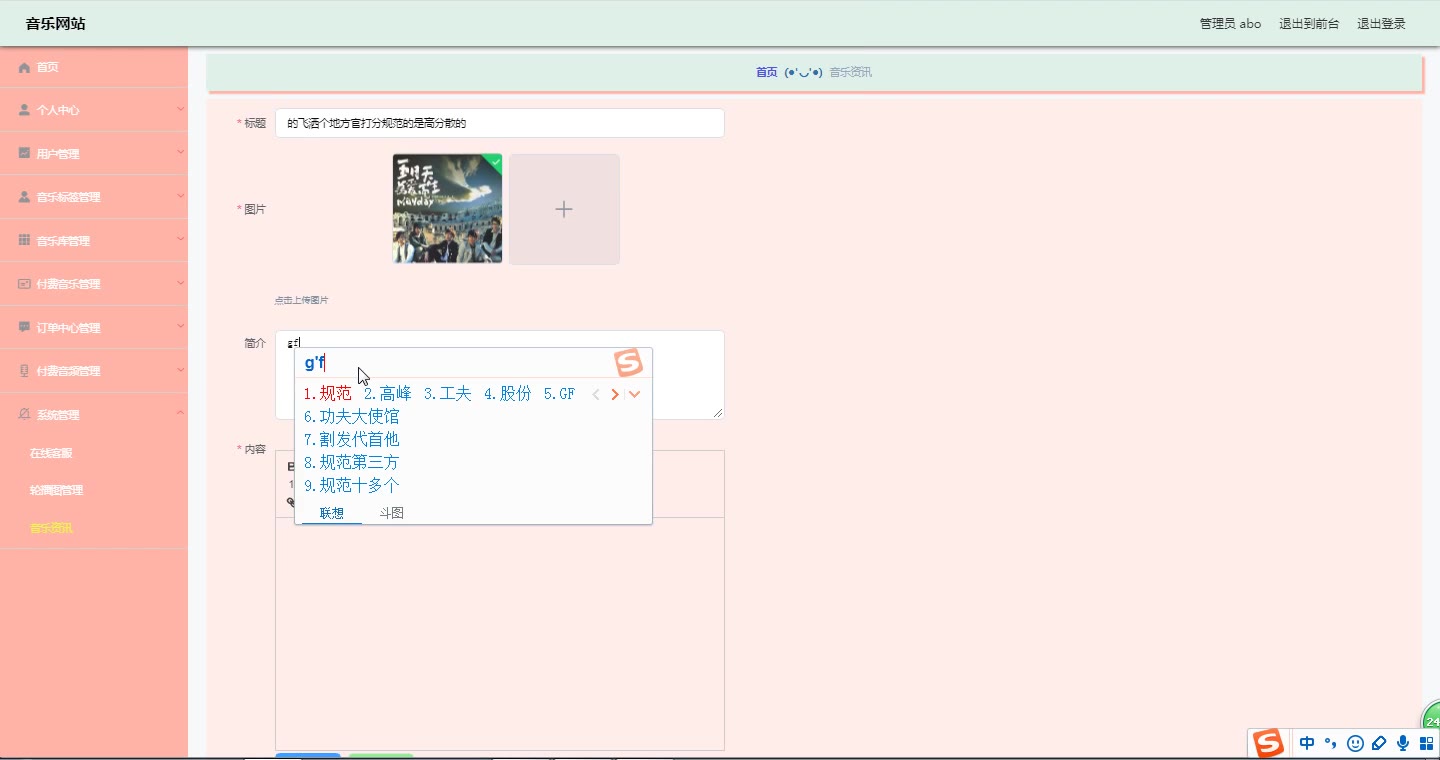Choose candidate 5 GF

(x=560, y=394)
